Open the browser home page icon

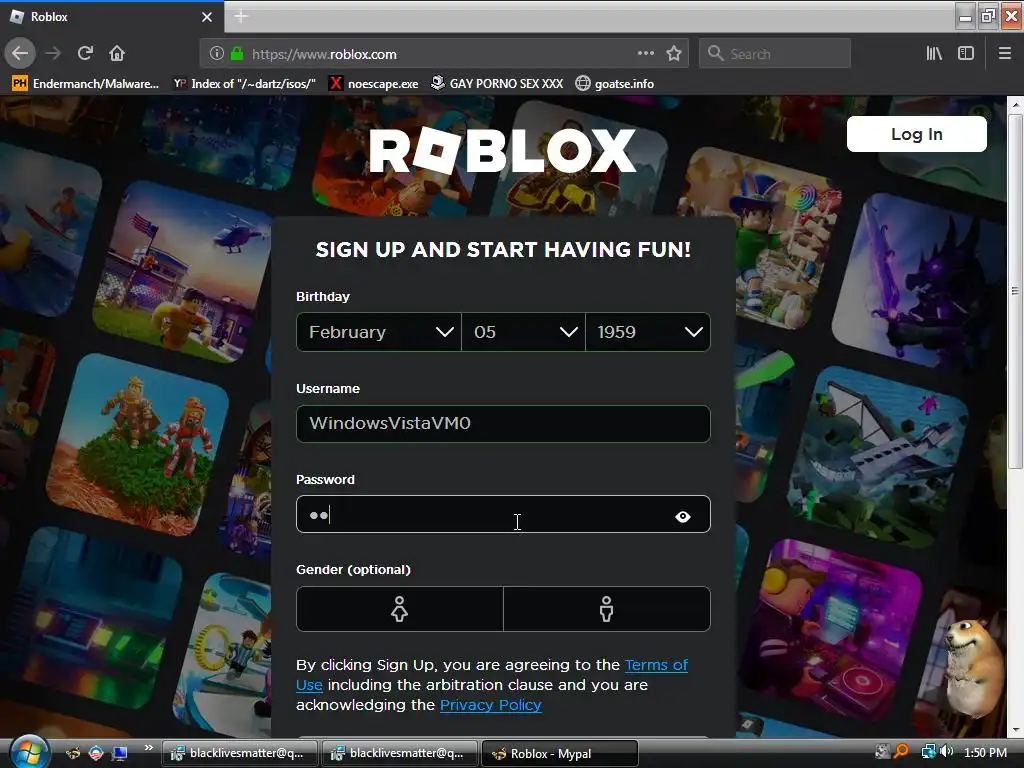coord(117,54)
